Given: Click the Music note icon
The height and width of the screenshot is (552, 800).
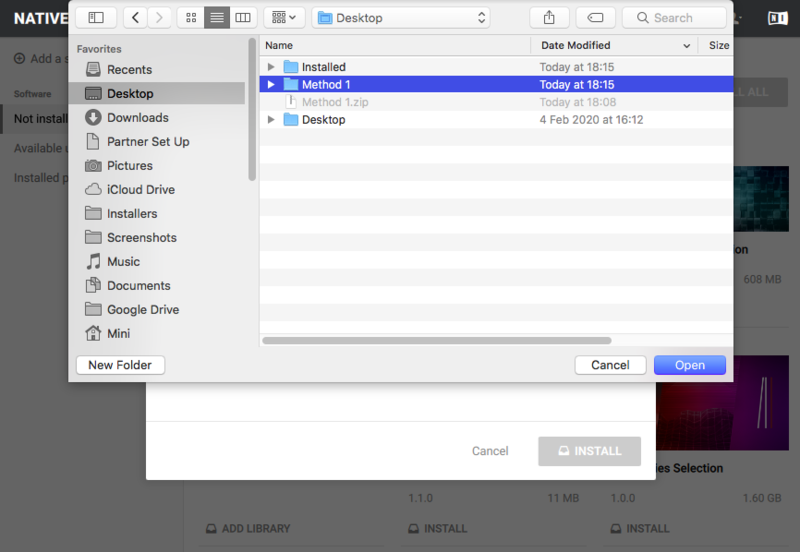Looking at the screenshot, I should pos(93,261).
